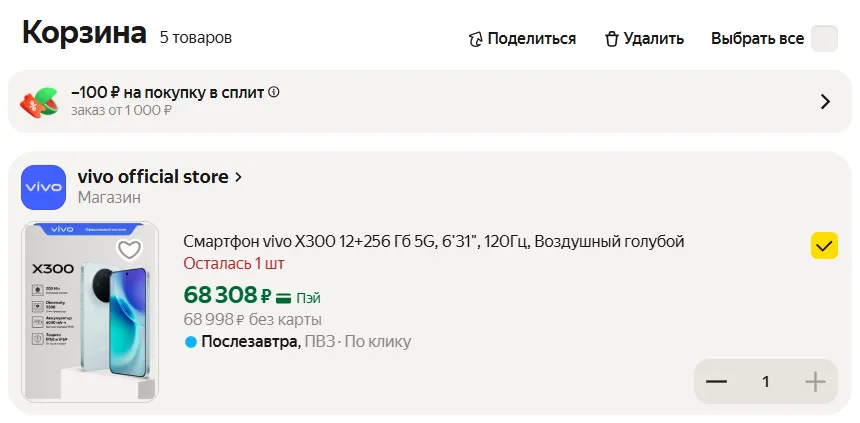Click the blue delivery dot icon
Image resolution: width=860 pixels, height=423 pixels.
point(191,342)
